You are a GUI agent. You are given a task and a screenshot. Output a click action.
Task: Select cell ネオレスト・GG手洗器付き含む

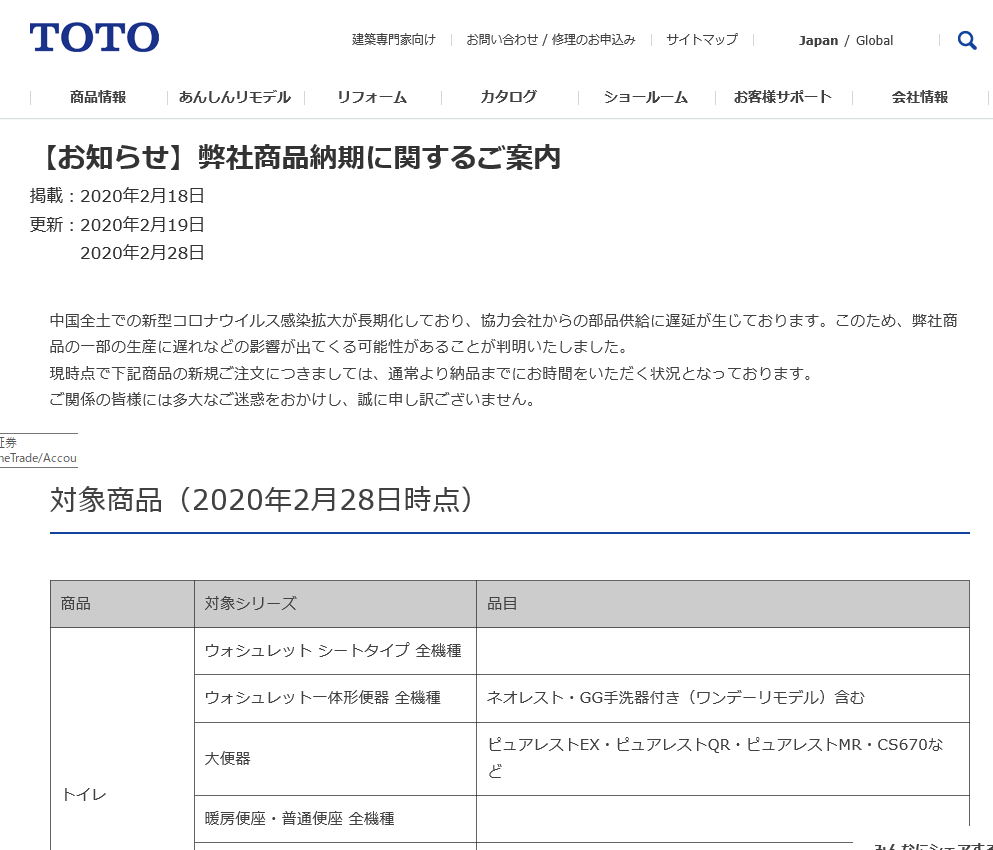(x=723, y=698)
